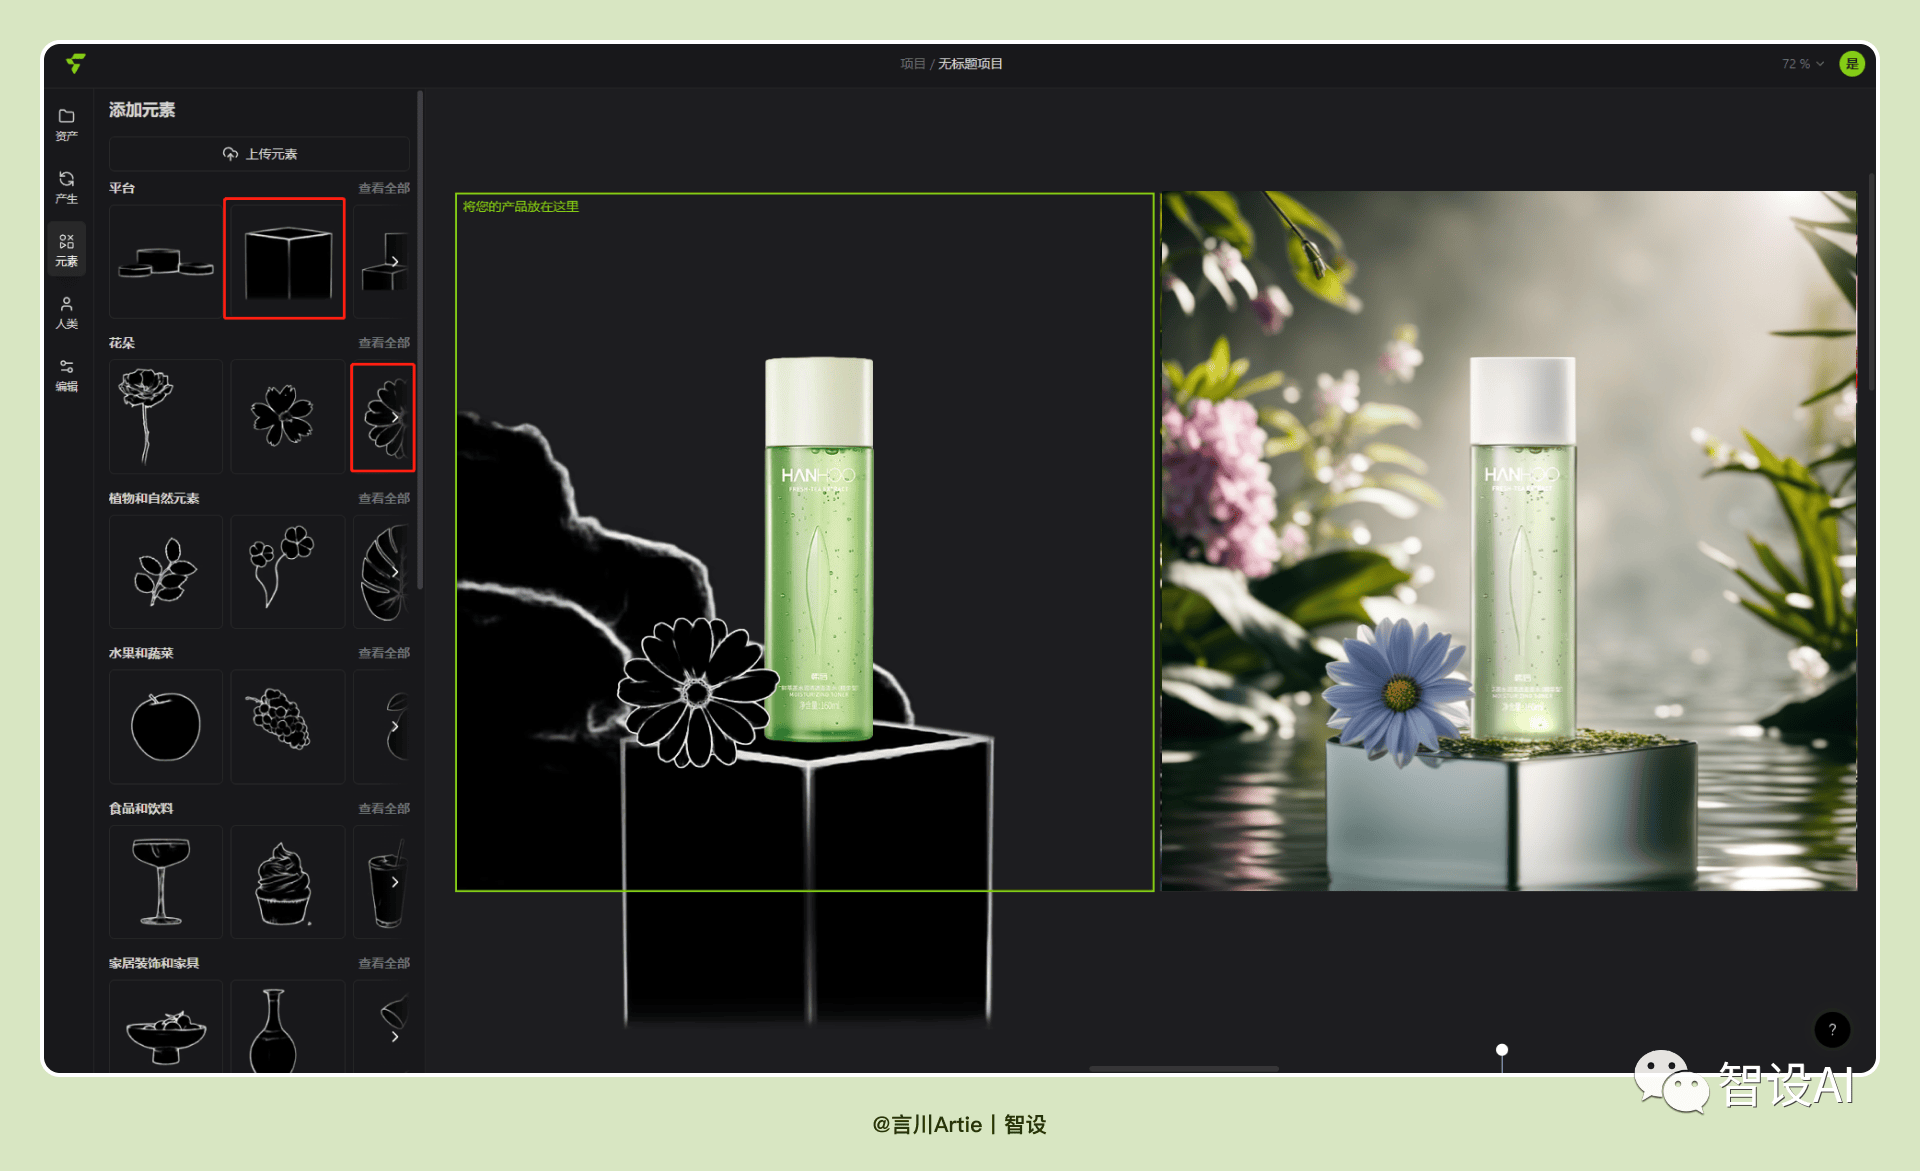Add the rose flower outline element
The width and height of the screenshot is (1920, 1171).
click(166, 416)
